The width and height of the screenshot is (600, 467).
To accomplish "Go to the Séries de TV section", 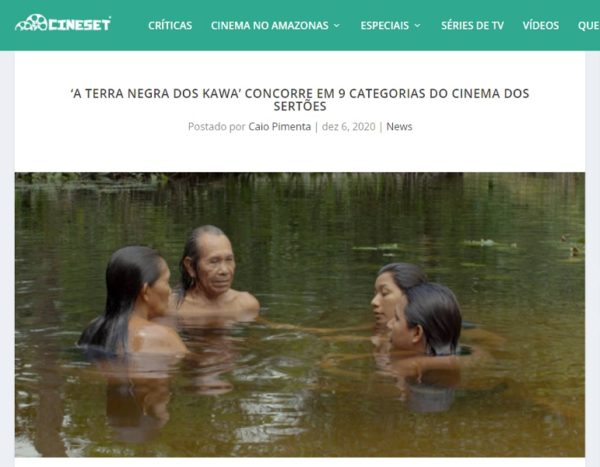I will (472, 26).
